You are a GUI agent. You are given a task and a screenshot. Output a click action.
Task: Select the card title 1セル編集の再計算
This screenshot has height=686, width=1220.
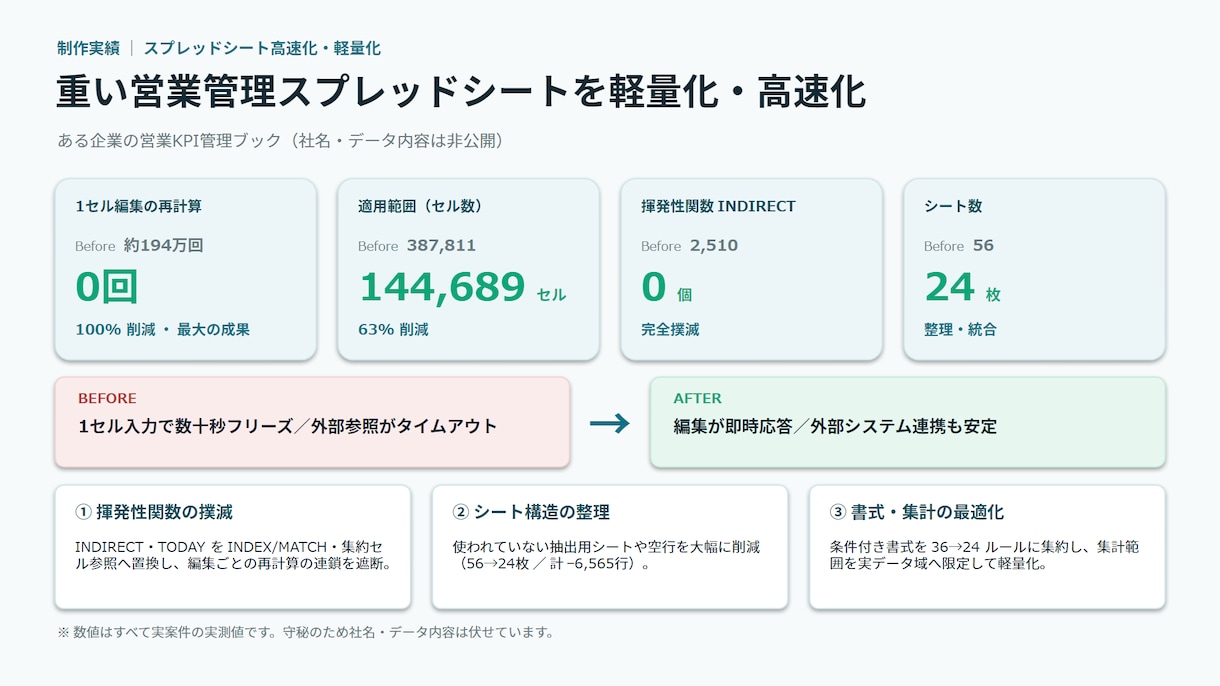[138, 206]
